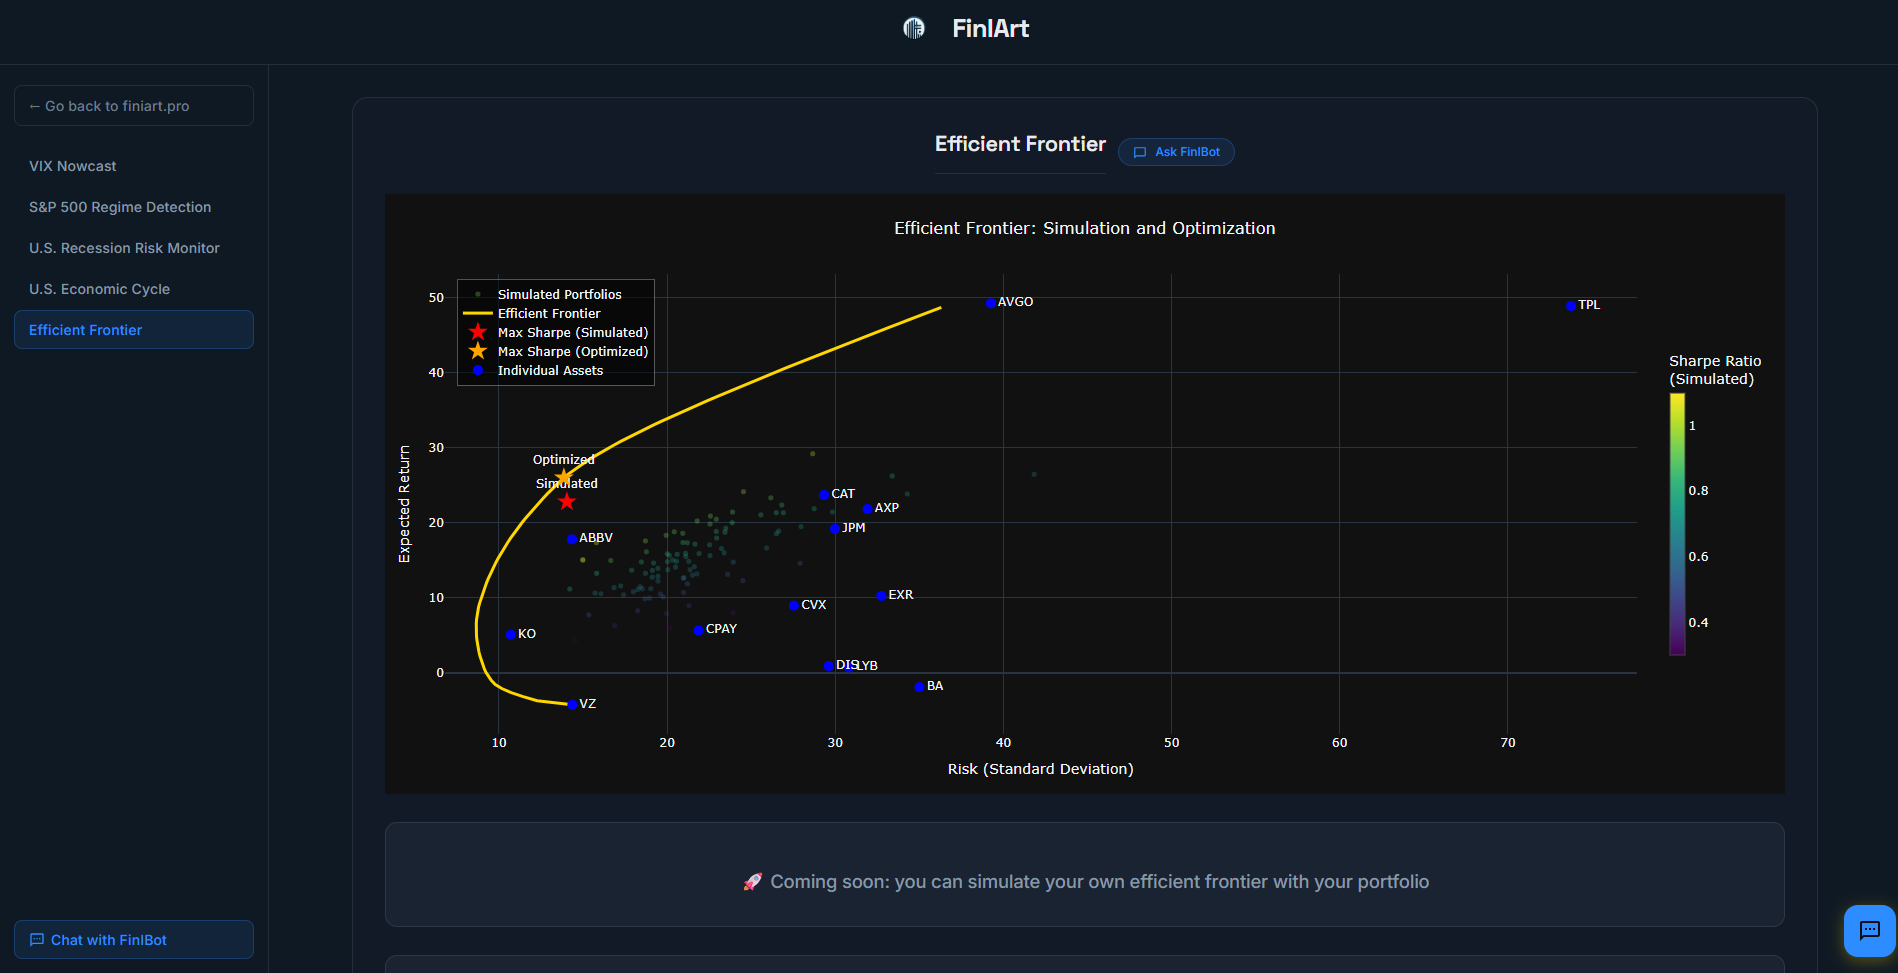Select Efficient Frontier sidebar item

point(134,330)
